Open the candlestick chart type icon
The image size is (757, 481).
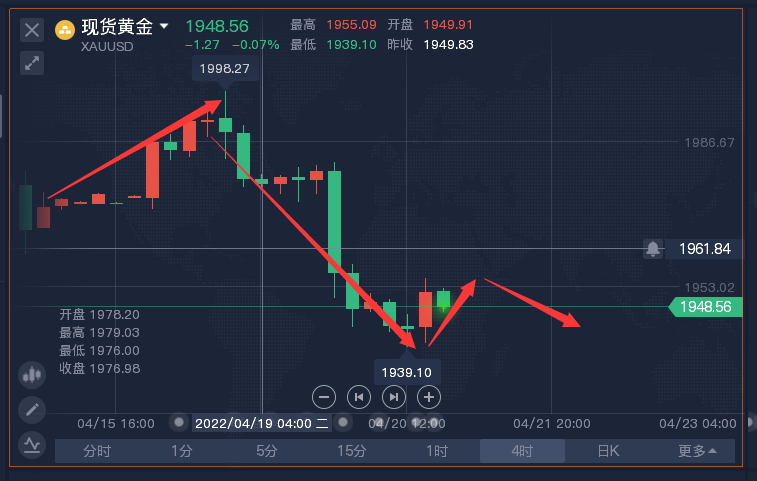pos(32,375)
